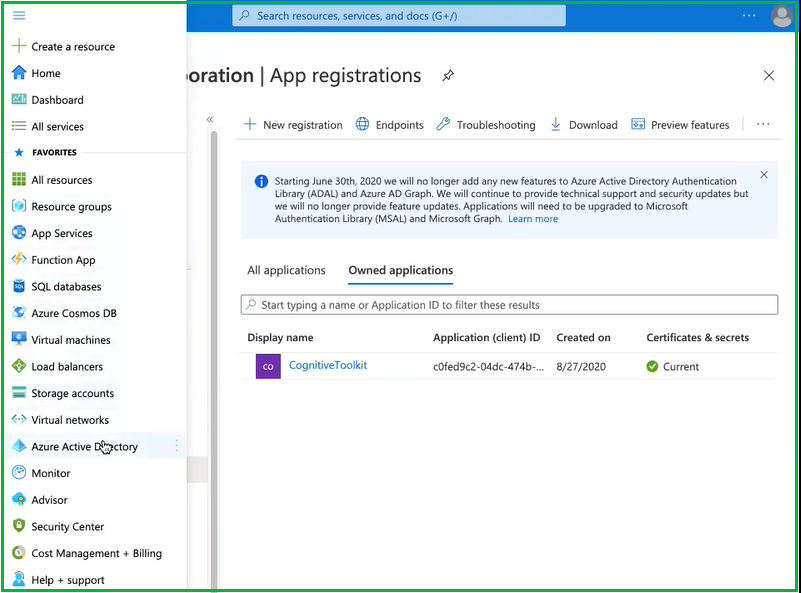
Task: Click the application ID filter search field
Action: pos(510,304)
